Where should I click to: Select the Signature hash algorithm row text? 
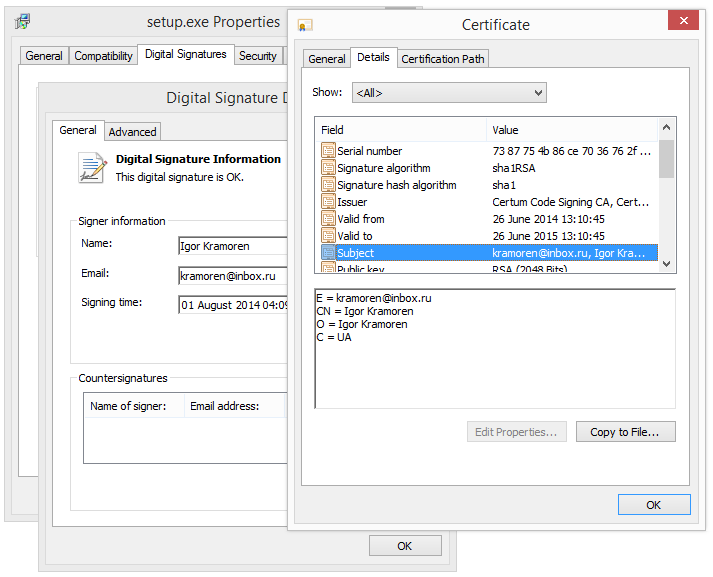click(397, 185)
